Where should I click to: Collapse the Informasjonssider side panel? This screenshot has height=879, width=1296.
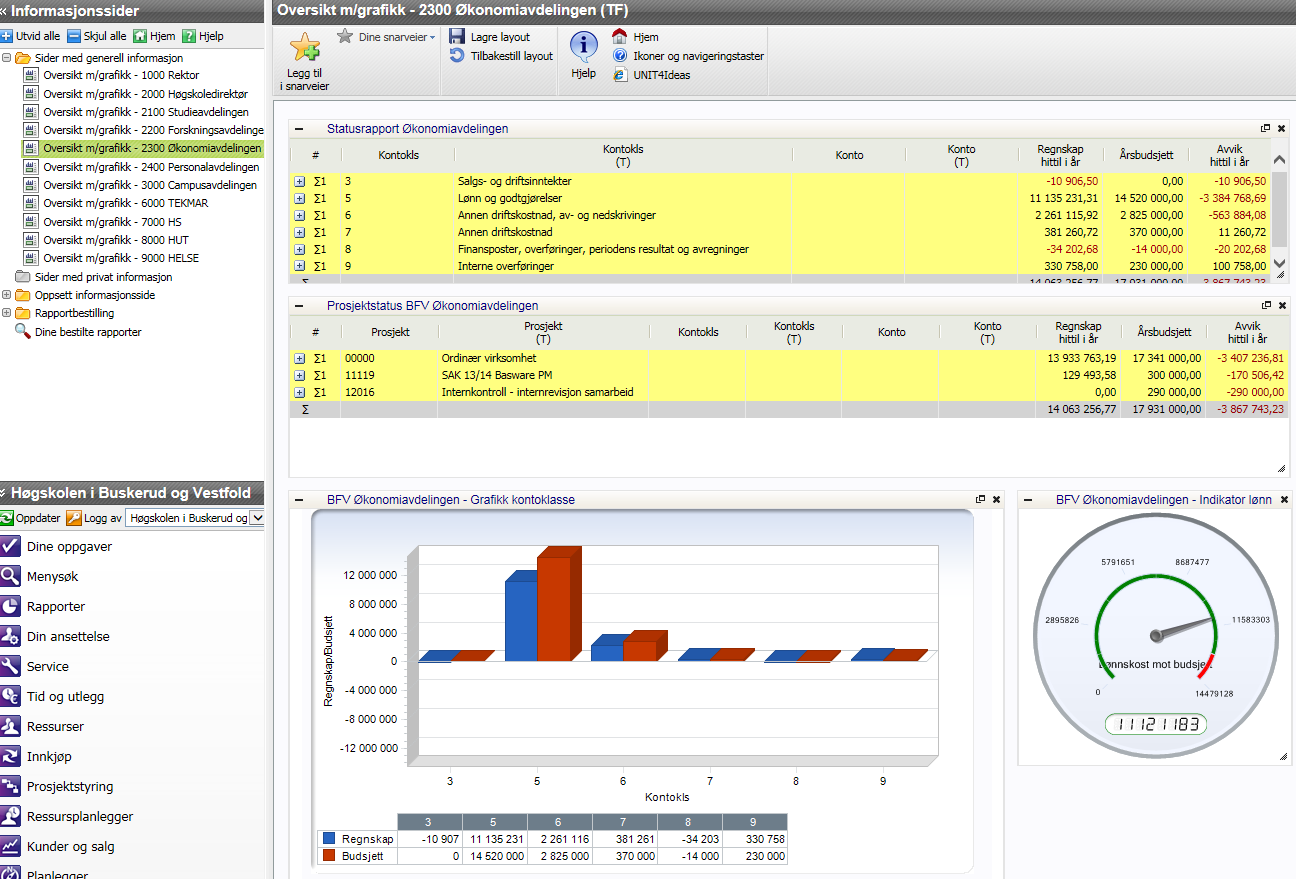click(x=5, y=11)
